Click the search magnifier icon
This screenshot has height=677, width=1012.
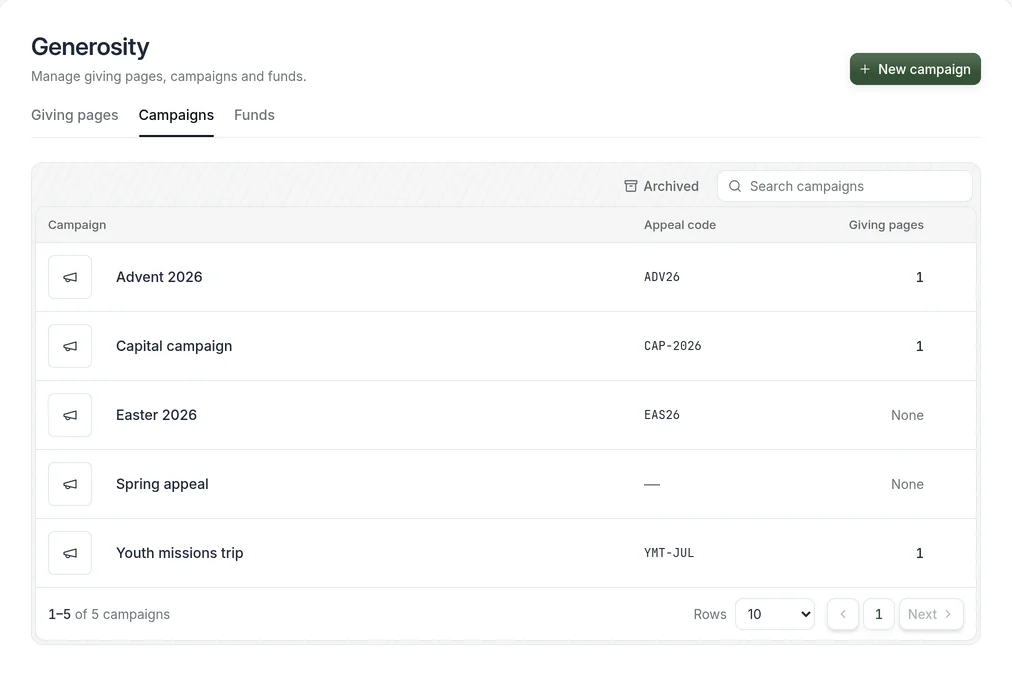[x=734, y=186]
